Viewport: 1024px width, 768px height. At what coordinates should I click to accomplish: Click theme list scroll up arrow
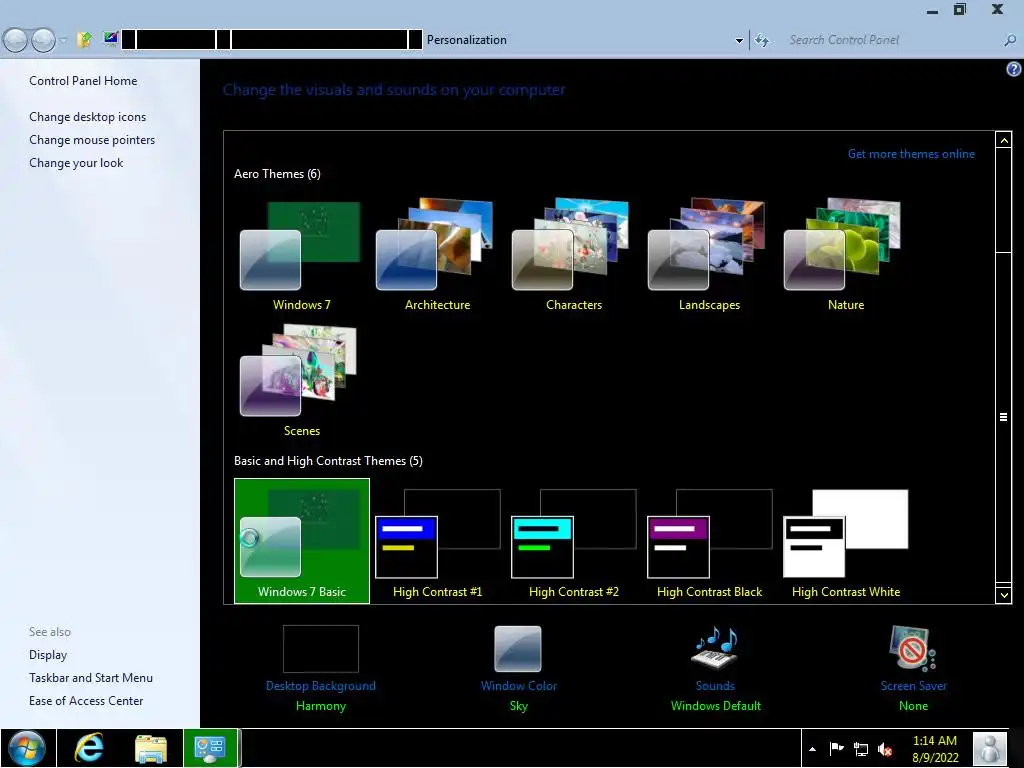1004,140
